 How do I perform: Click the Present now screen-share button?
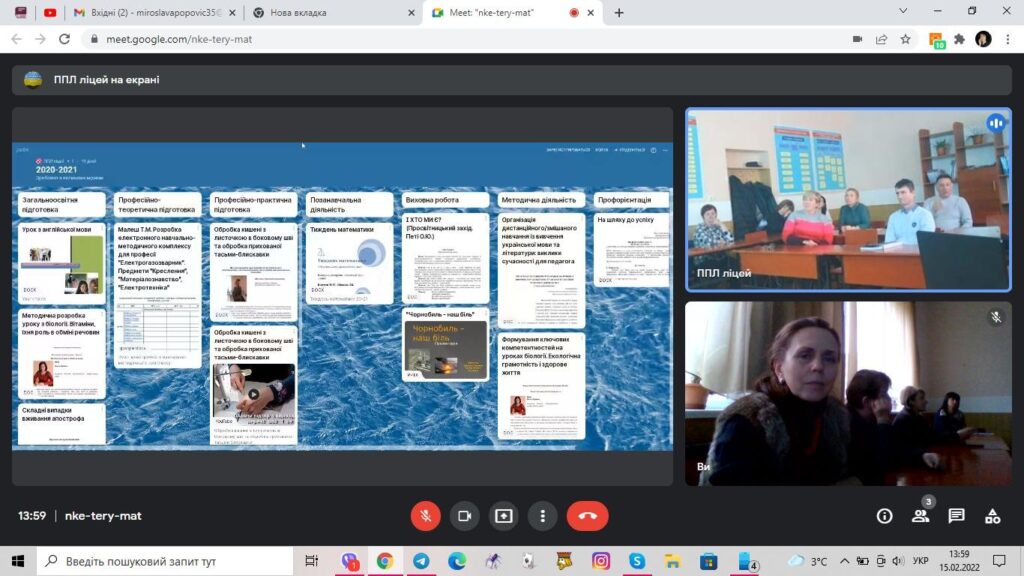[503, 516]
